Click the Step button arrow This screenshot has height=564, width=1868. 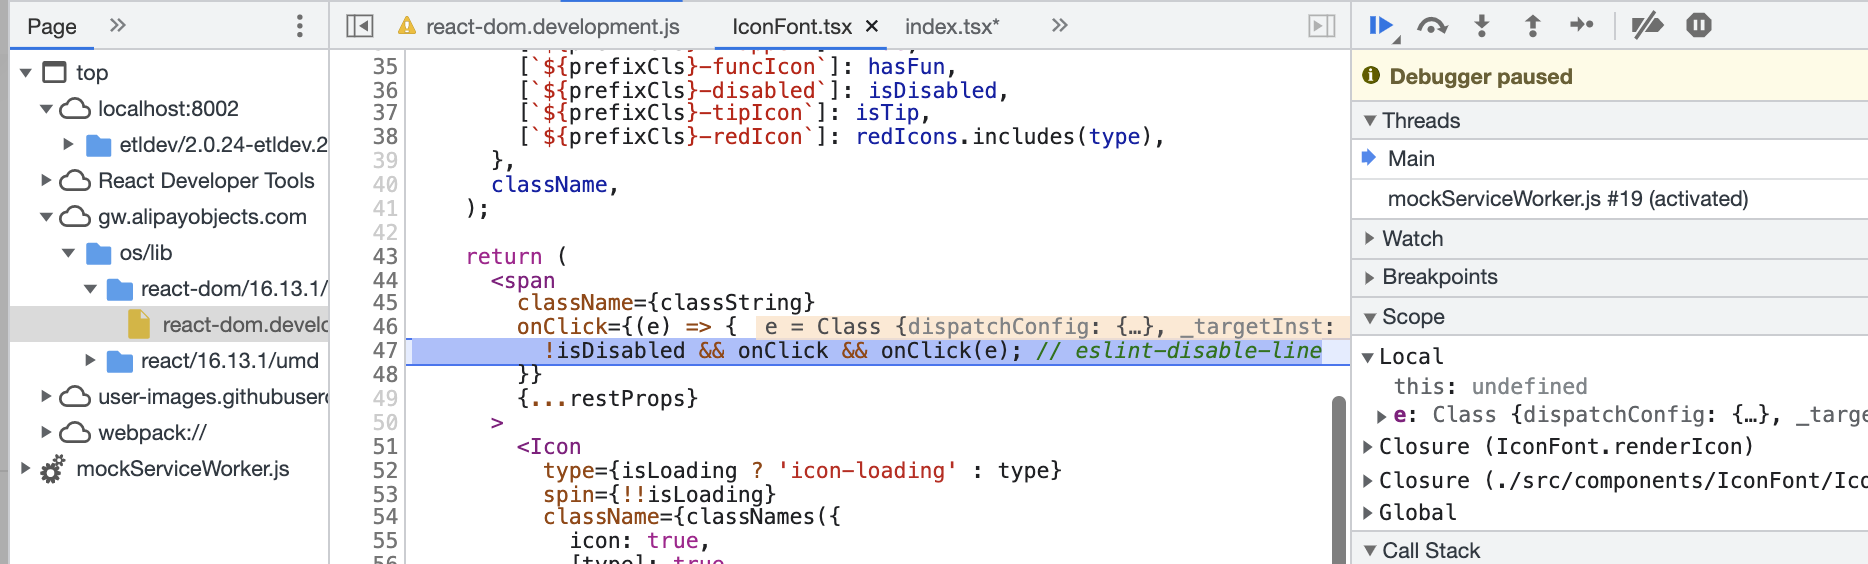coord(1581,25)
